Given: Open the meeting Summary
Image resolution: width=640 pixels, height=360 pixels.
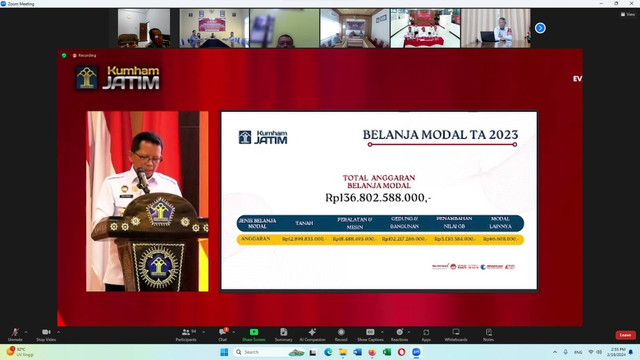Looking at the screenshot, I should point(284,335).
